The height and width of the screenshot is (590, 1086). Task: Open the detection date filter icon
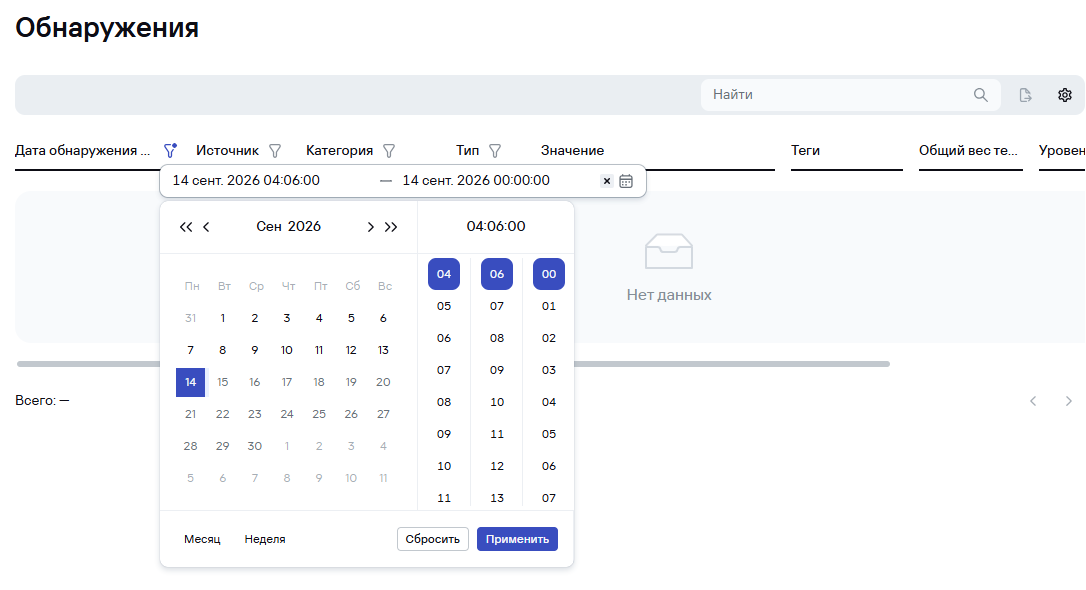click(x=170, y=150)
